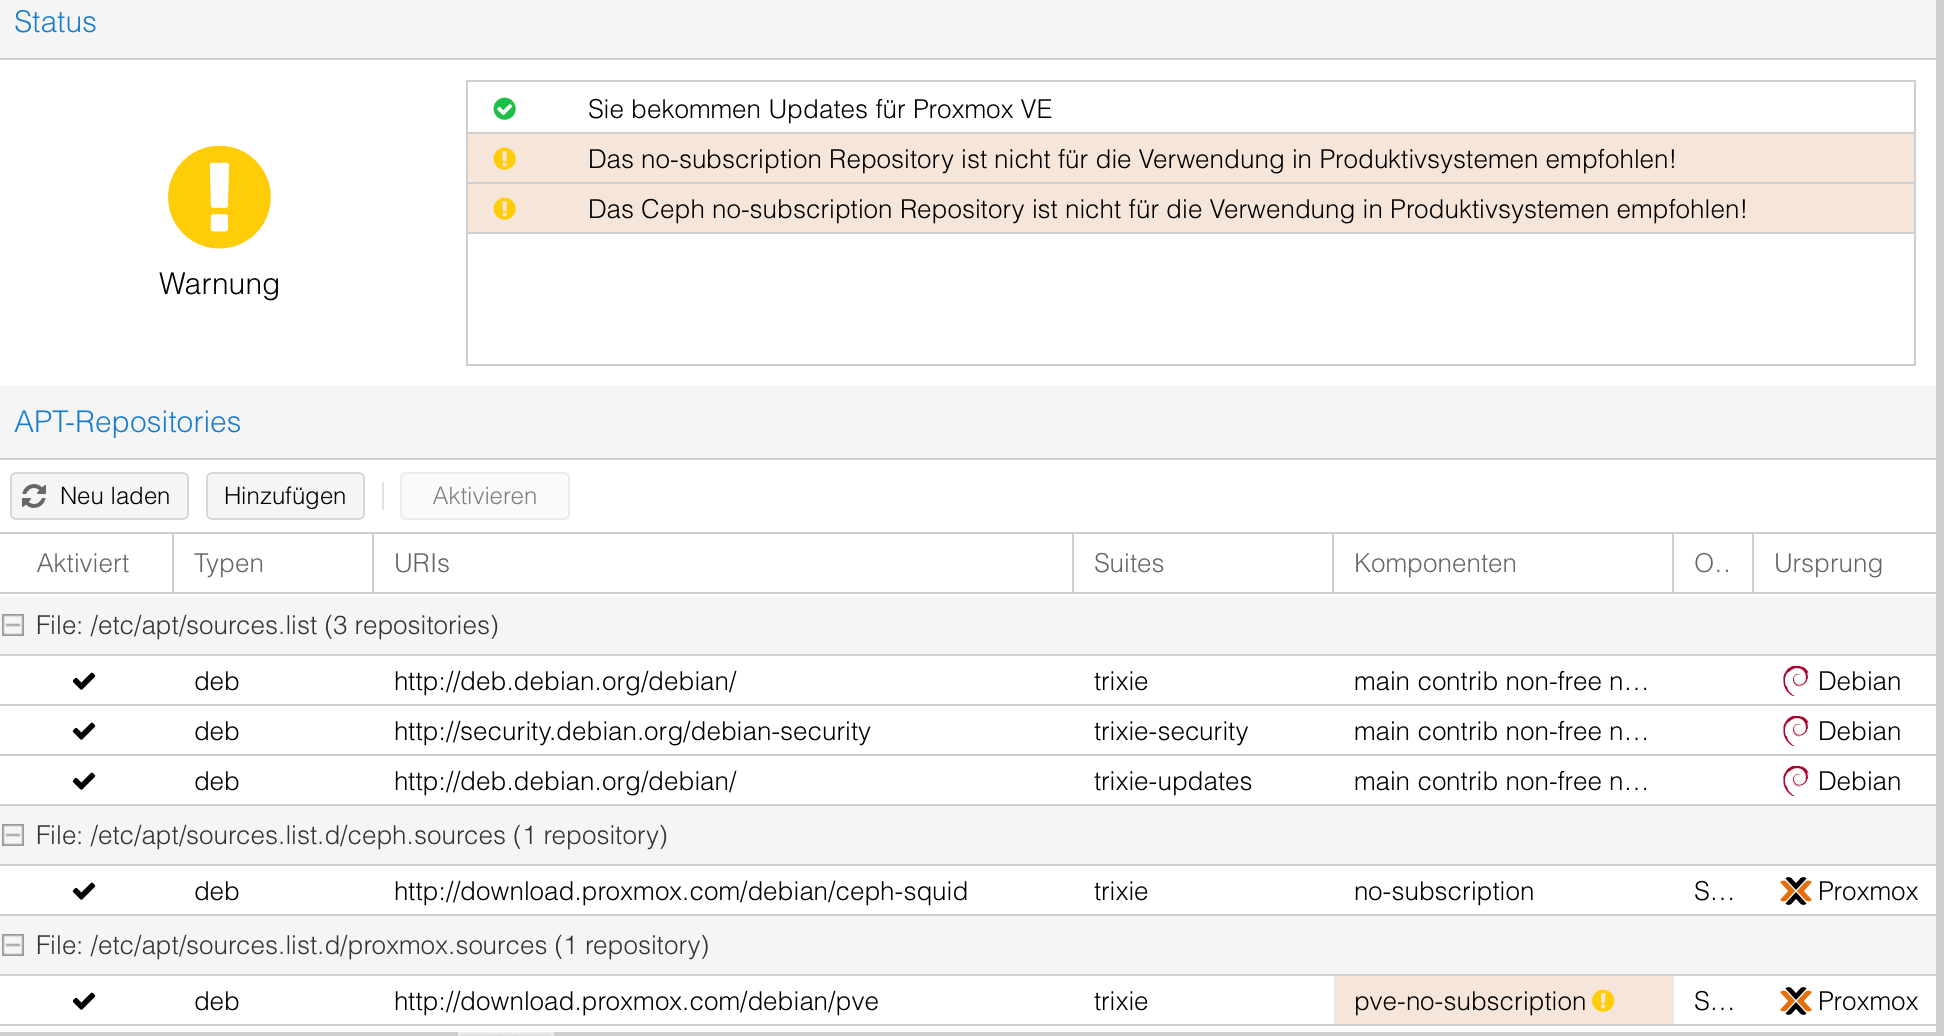
Task: Click the Aktivieren button
Action: [485, 496]
